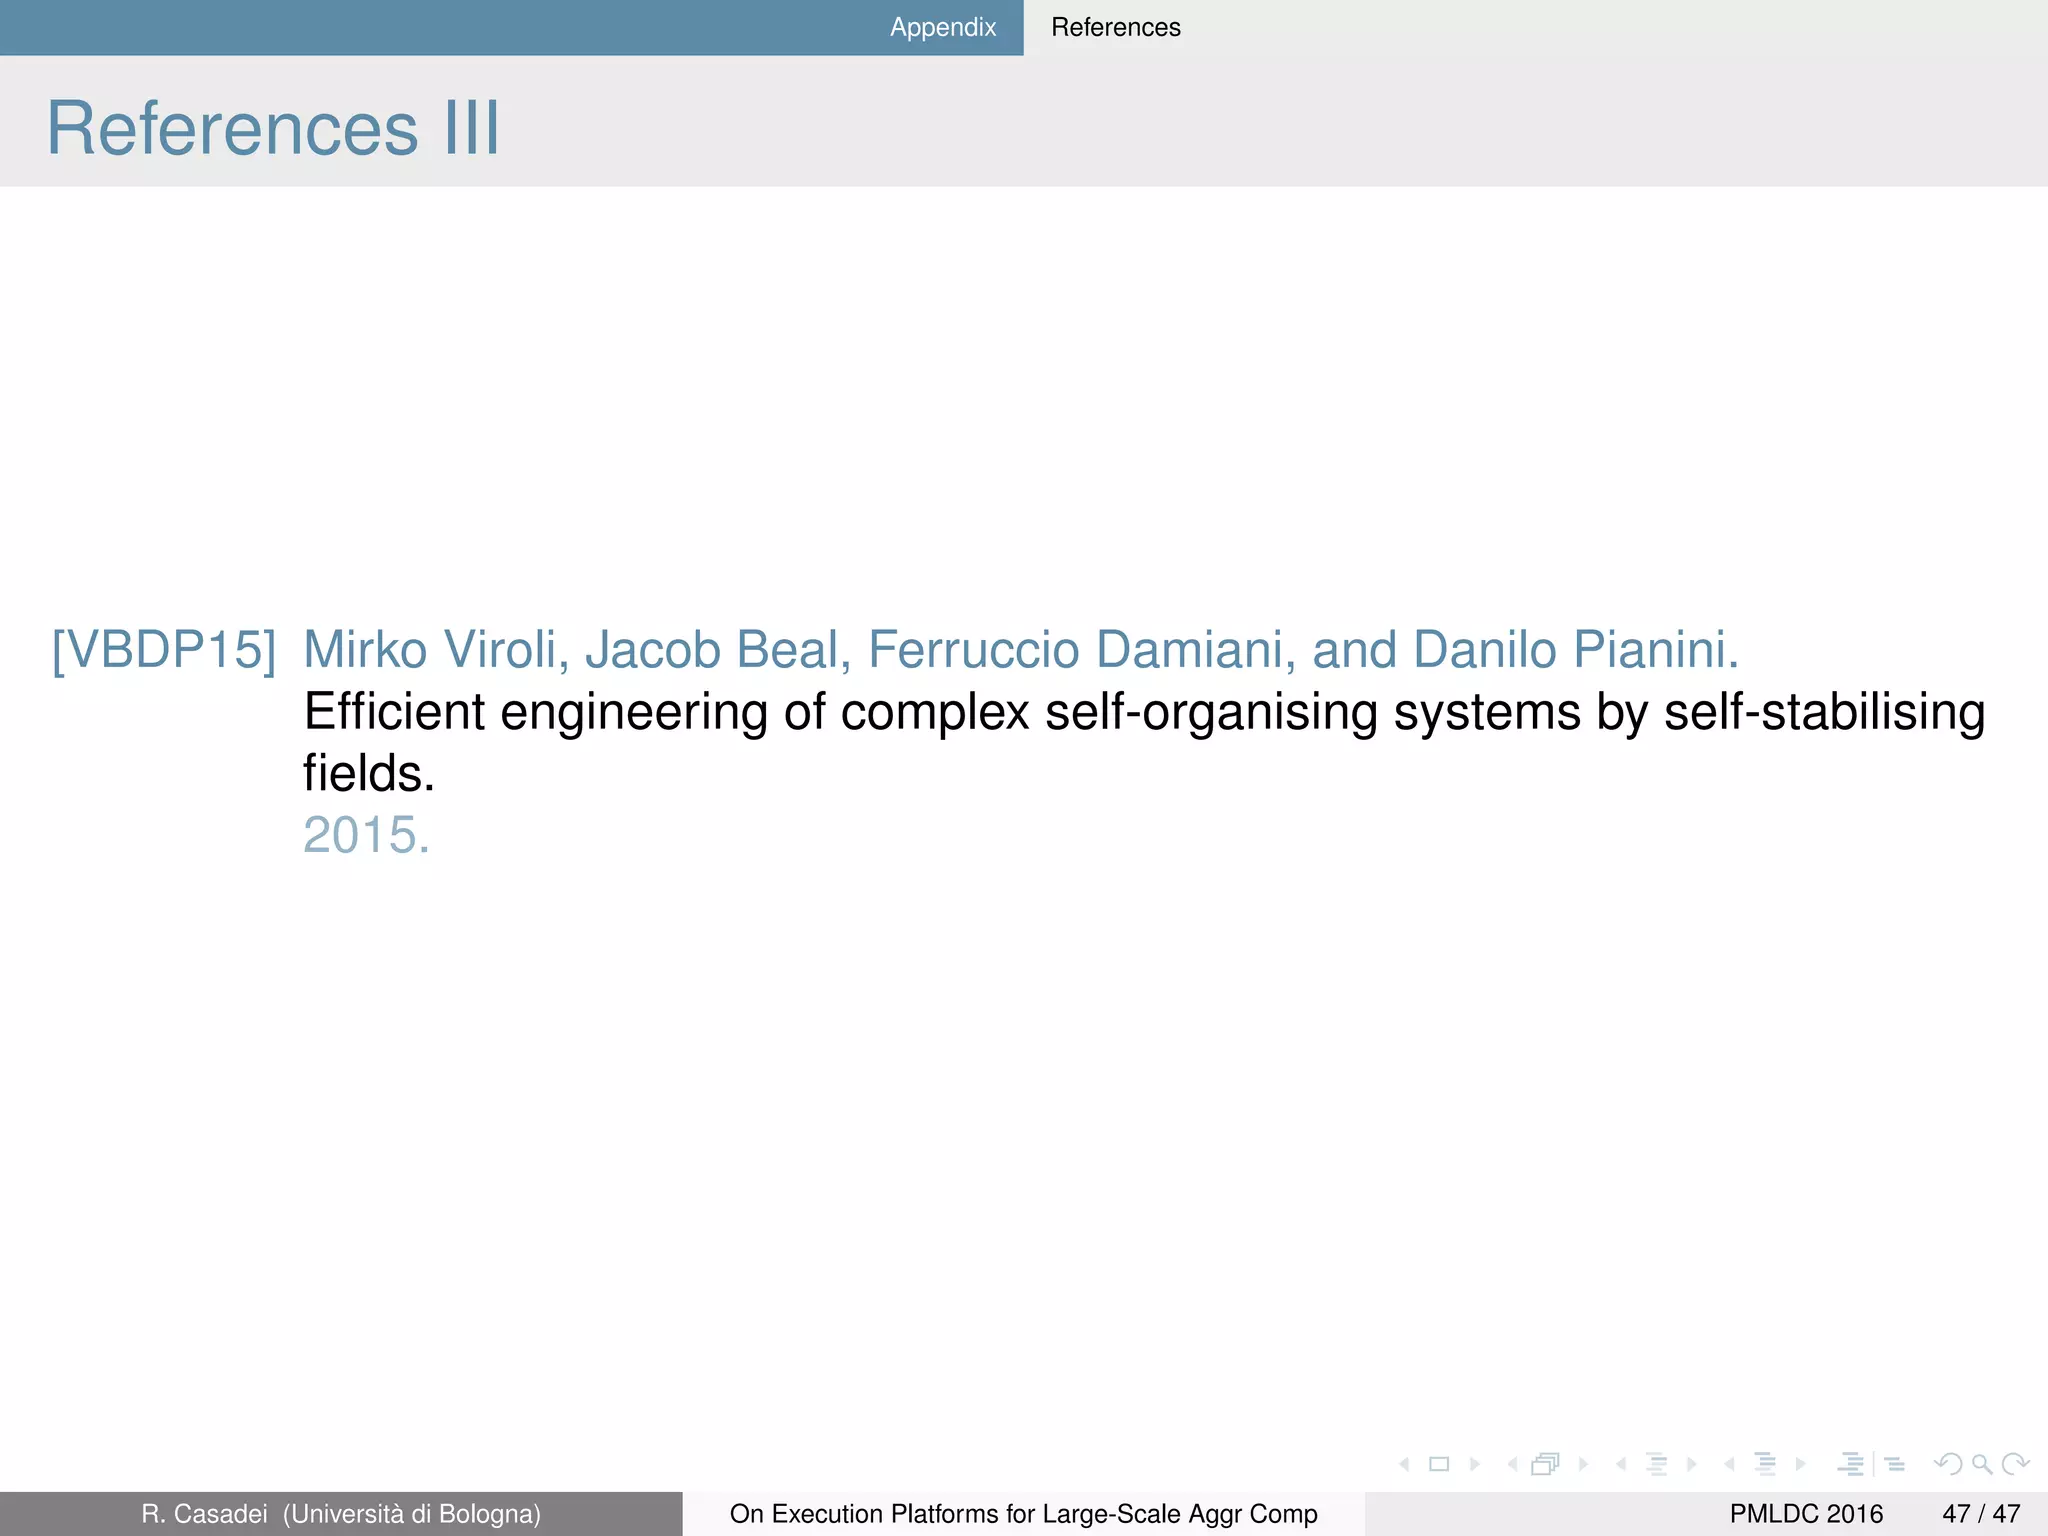Click the slide rectangle navigation icon
The image size is (2048, 1536).
click(x=1439, y=1464)
